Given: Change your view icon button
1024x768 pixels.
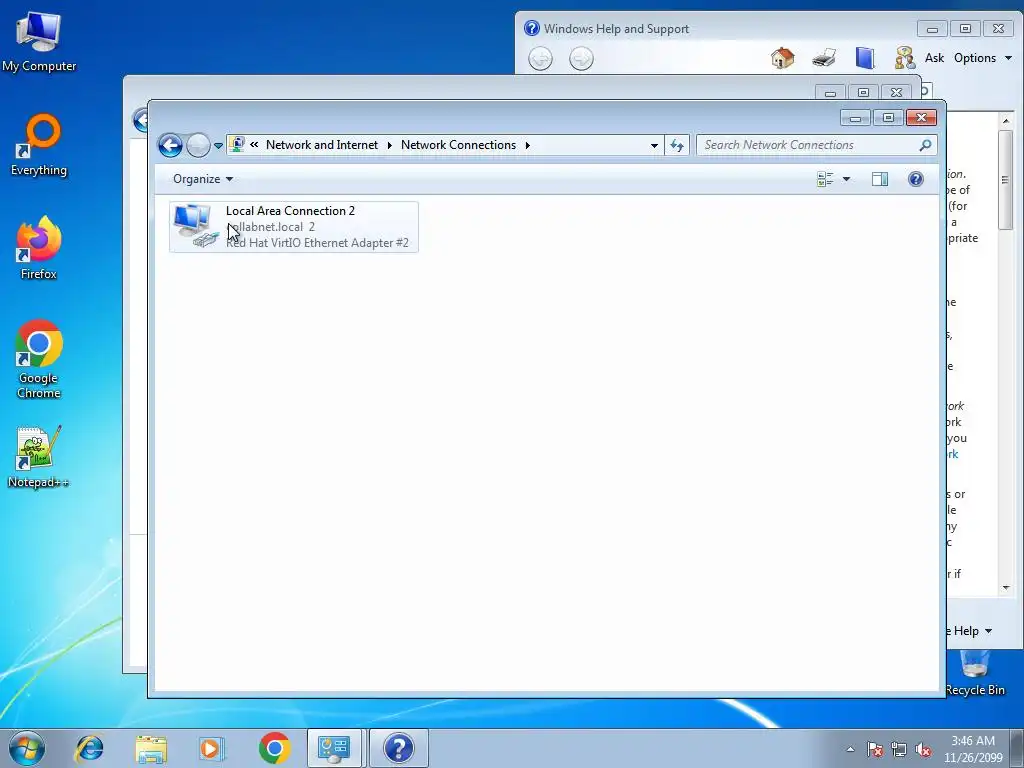Looking at the screenshot, I should tap(825, 179).
